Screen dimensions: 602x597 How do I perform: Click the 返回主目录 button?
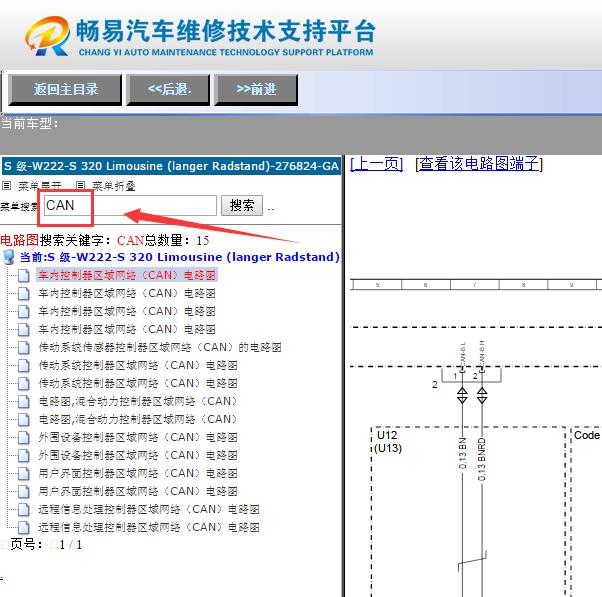coord(65,90)
